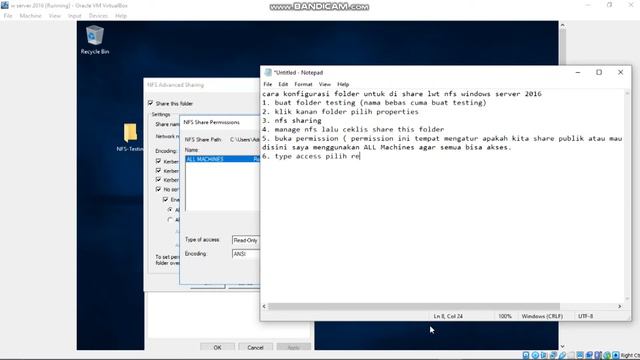The image size is (640, 360).
Task: Open the Notepad Help menu
Action: point(343,84)
